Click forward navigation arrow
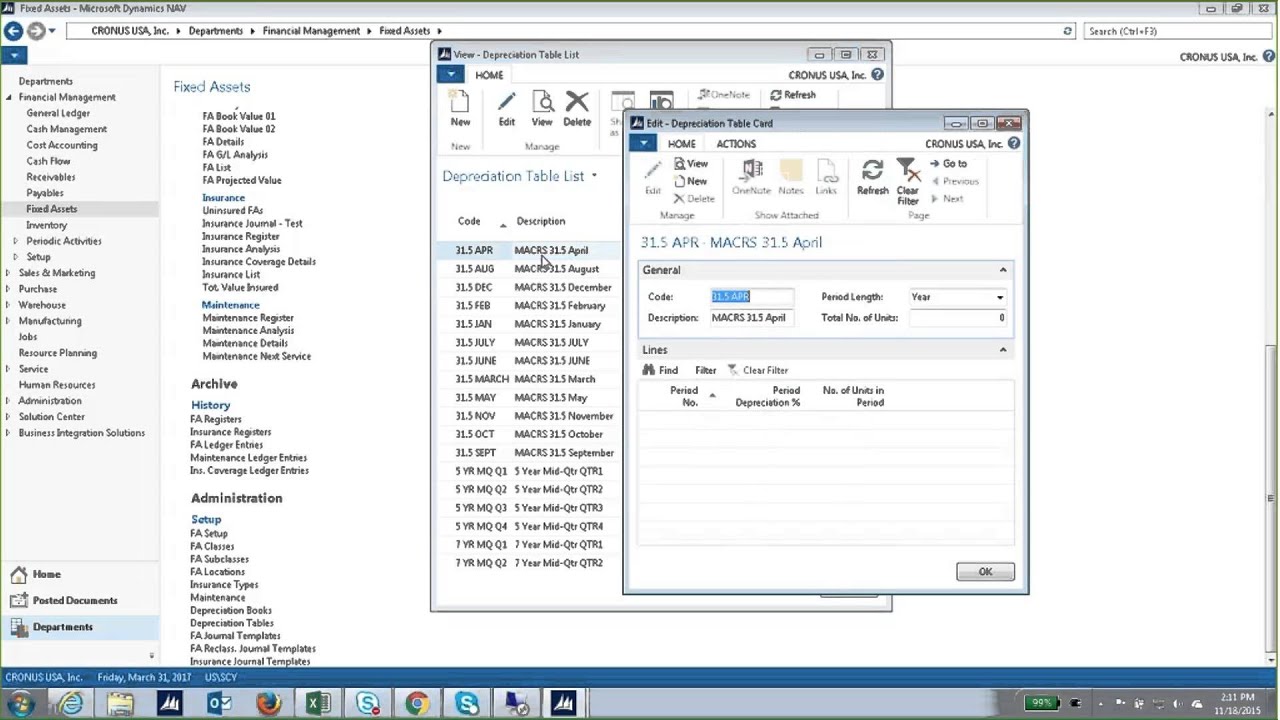Image resolution: width=1280 pixels, height=720 pixels. pos(37,31)
